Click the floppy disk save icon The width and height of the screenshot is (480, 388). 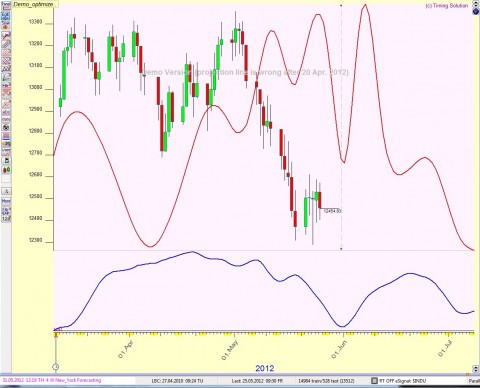tap(6, 161)
